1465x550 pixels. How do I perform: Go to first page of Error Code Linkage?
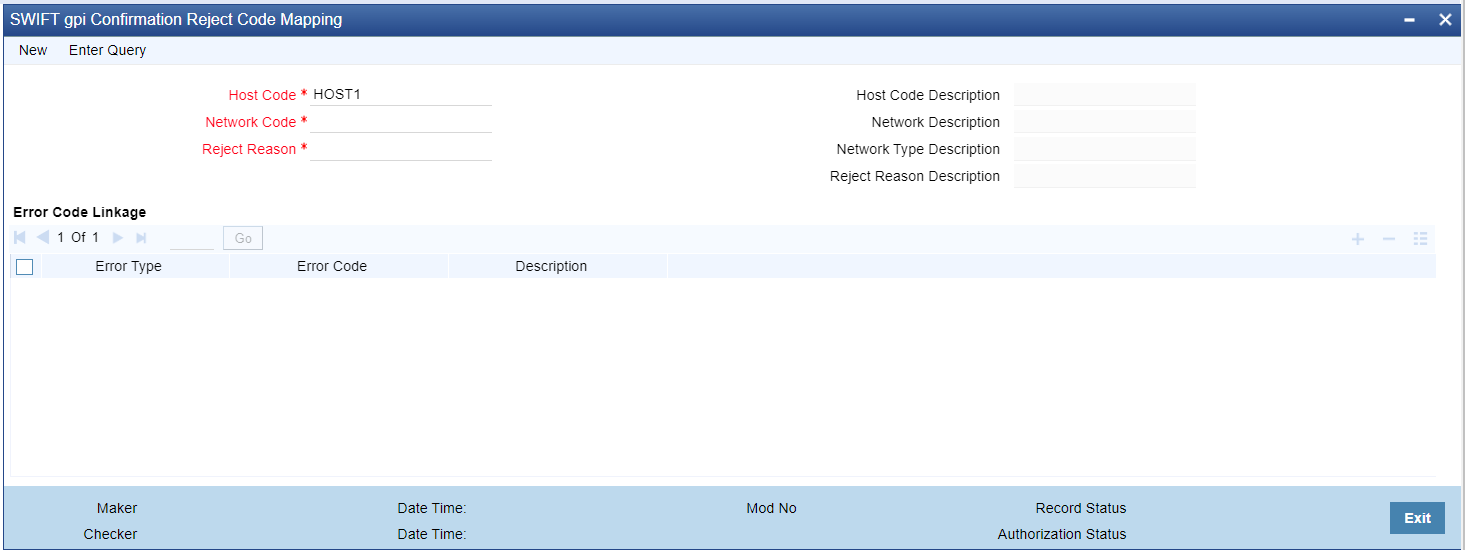tap(20, 238)
